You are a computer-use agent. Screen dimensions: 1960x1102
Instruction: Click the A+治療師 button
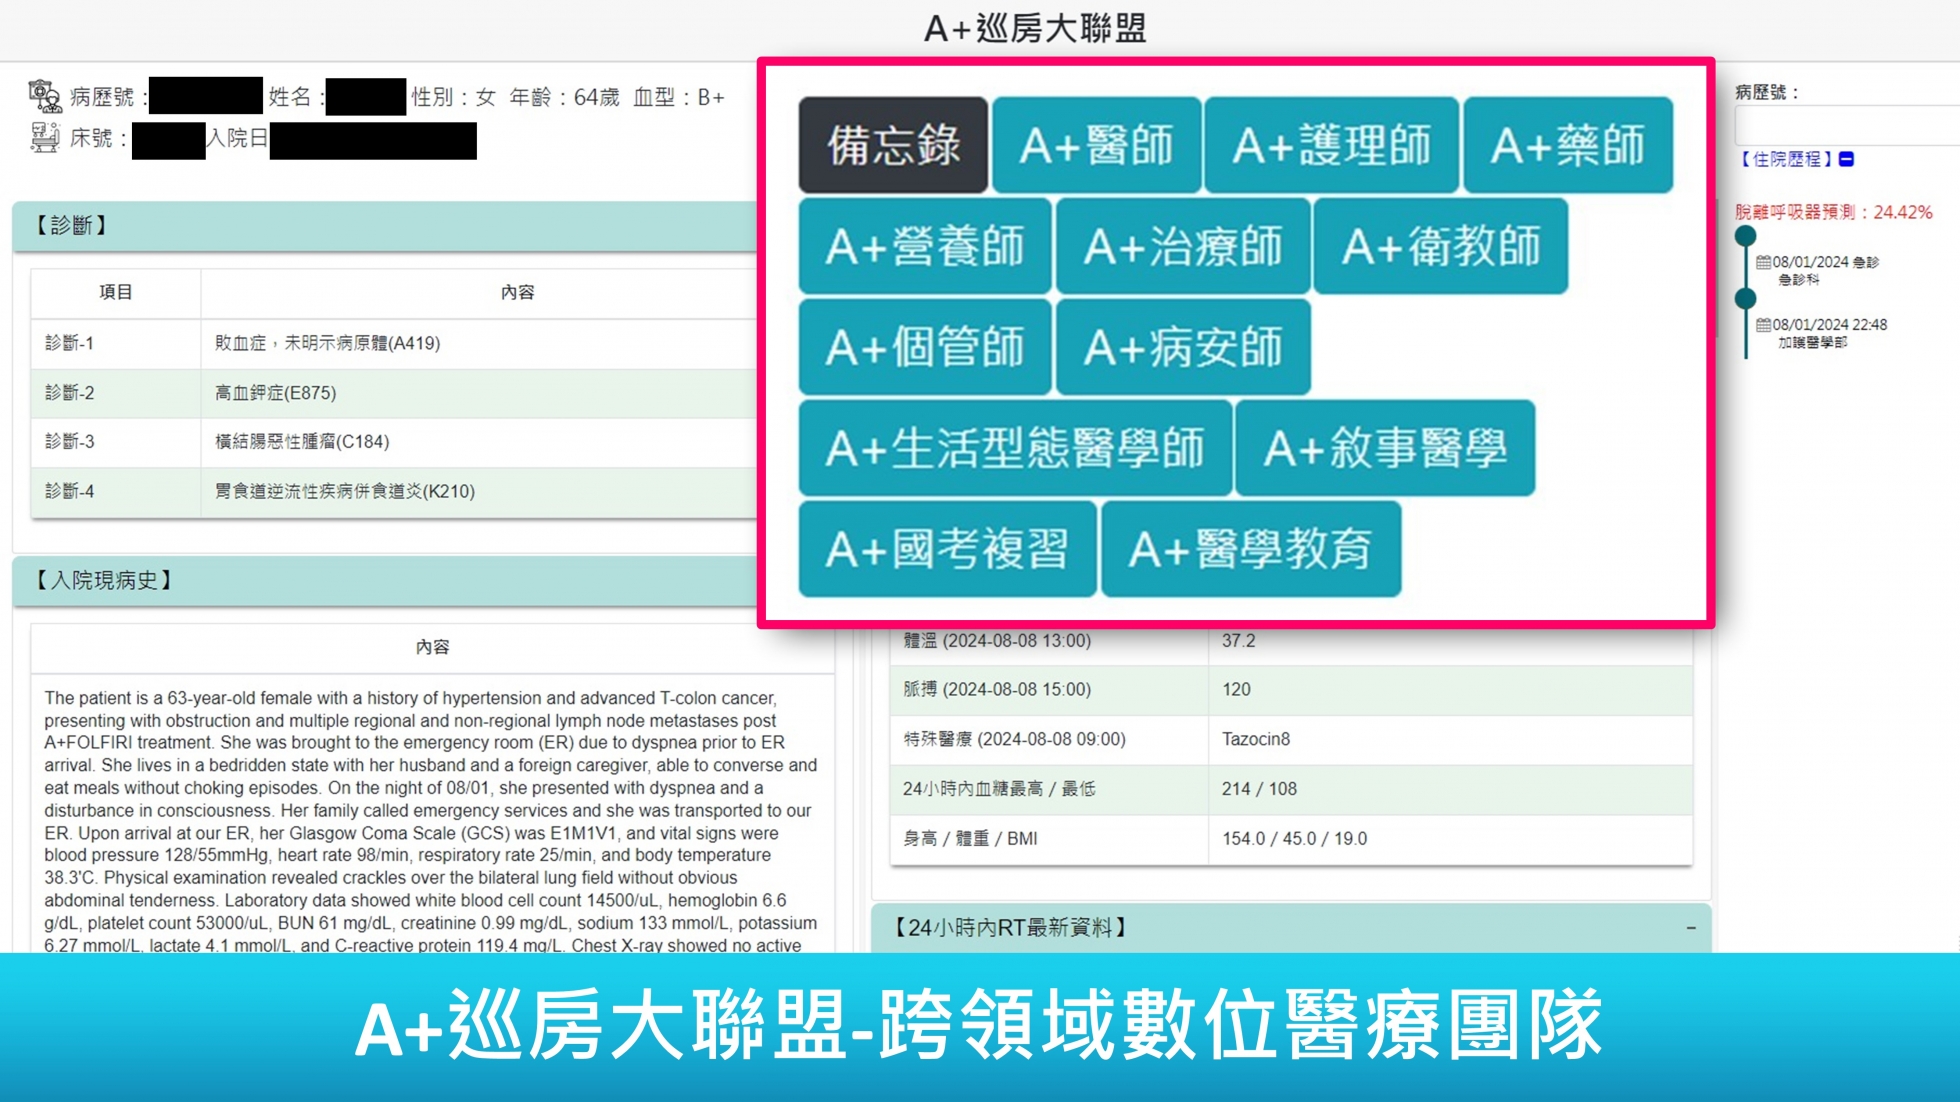pos(1183,246)
